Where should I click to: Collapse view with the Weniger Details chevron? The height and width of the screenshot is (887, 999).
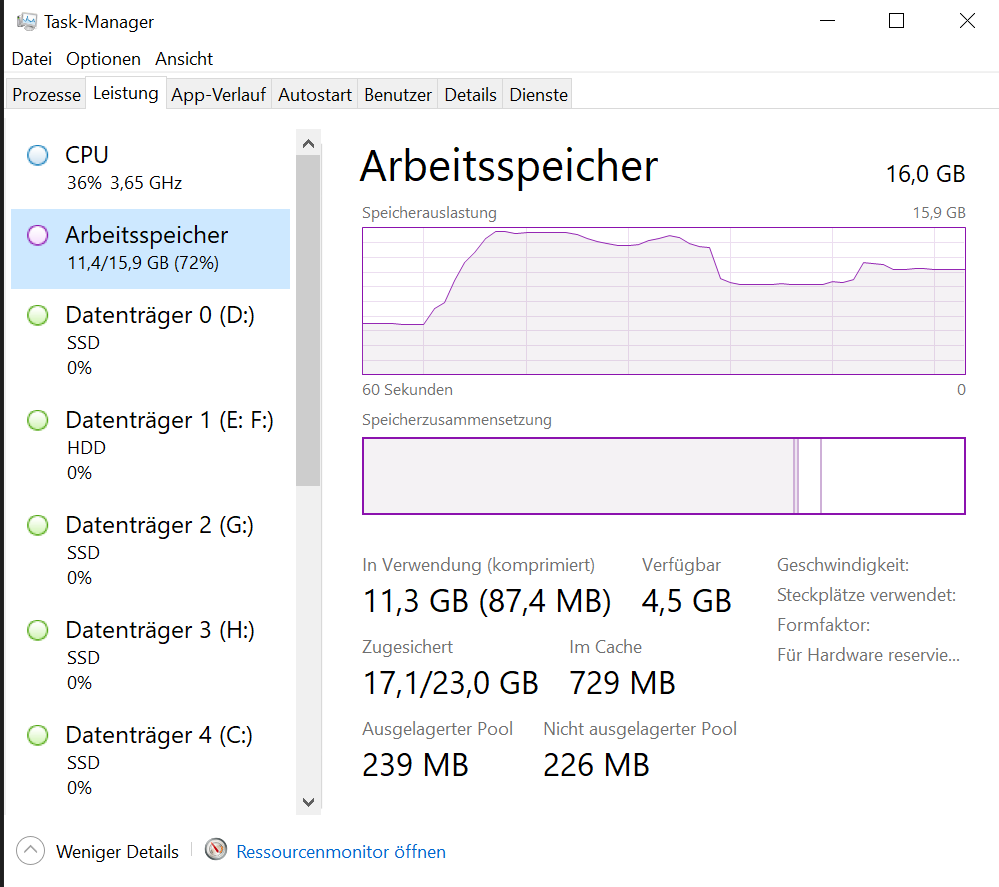point(30,851)
